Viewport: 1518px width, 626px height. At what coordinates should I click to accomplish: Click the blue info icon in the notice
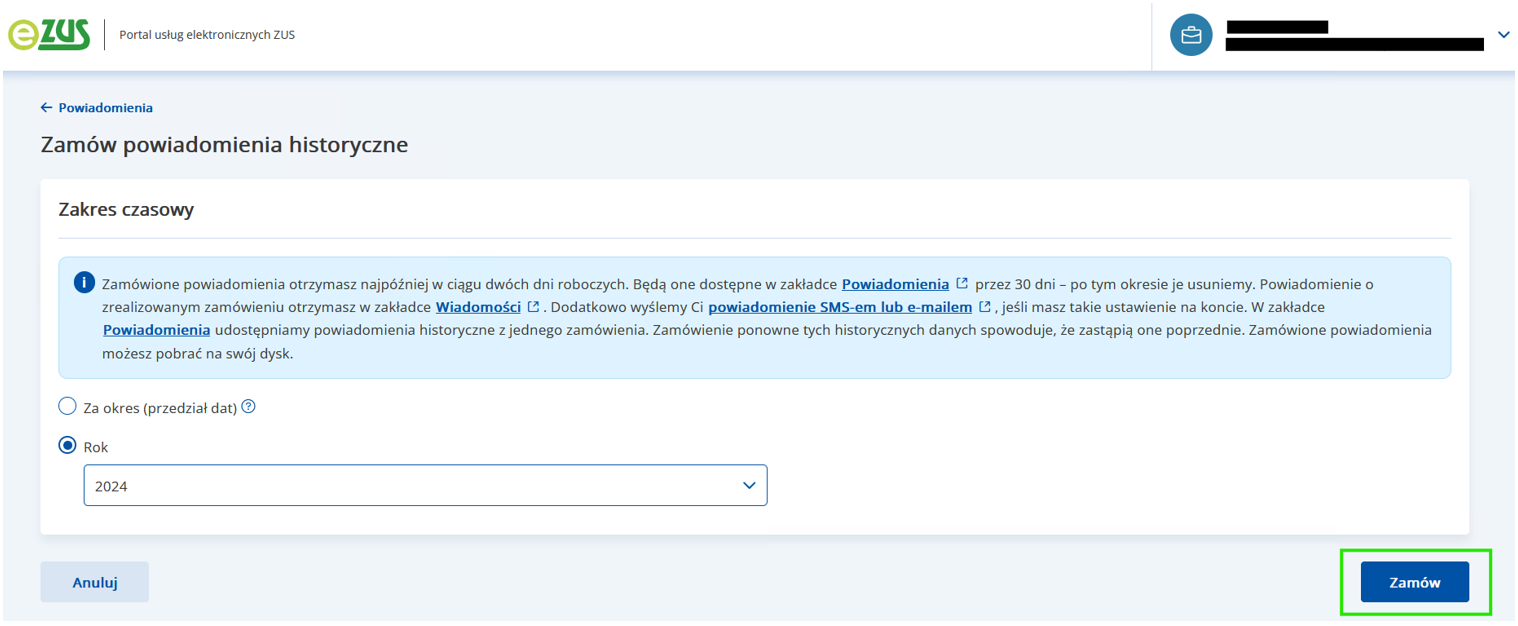pos(85,283)
